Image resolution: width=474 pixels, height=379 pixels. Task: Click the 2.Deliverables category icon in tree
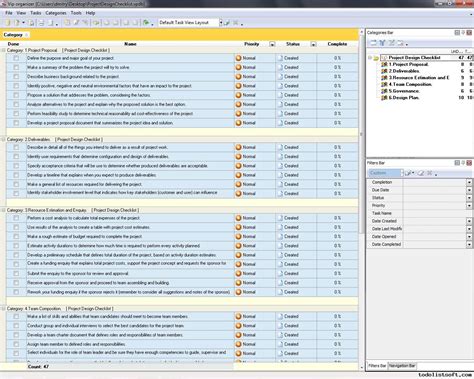coord(384,71)
